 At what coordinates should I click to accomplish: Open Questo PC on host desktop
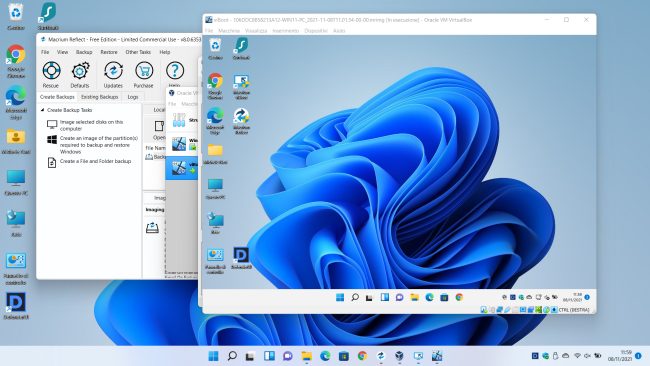(16, 183)
